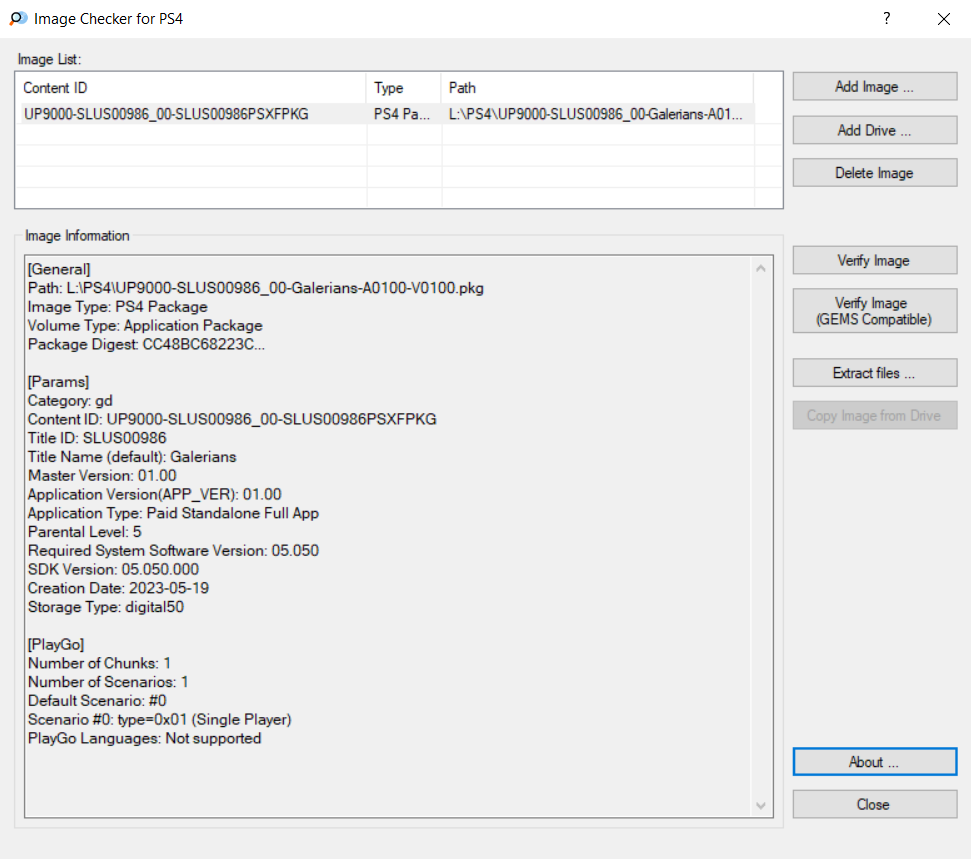Click the 'Number of Chunks: 1' line
Screen dimensions: 971x859
pos(99,663)
